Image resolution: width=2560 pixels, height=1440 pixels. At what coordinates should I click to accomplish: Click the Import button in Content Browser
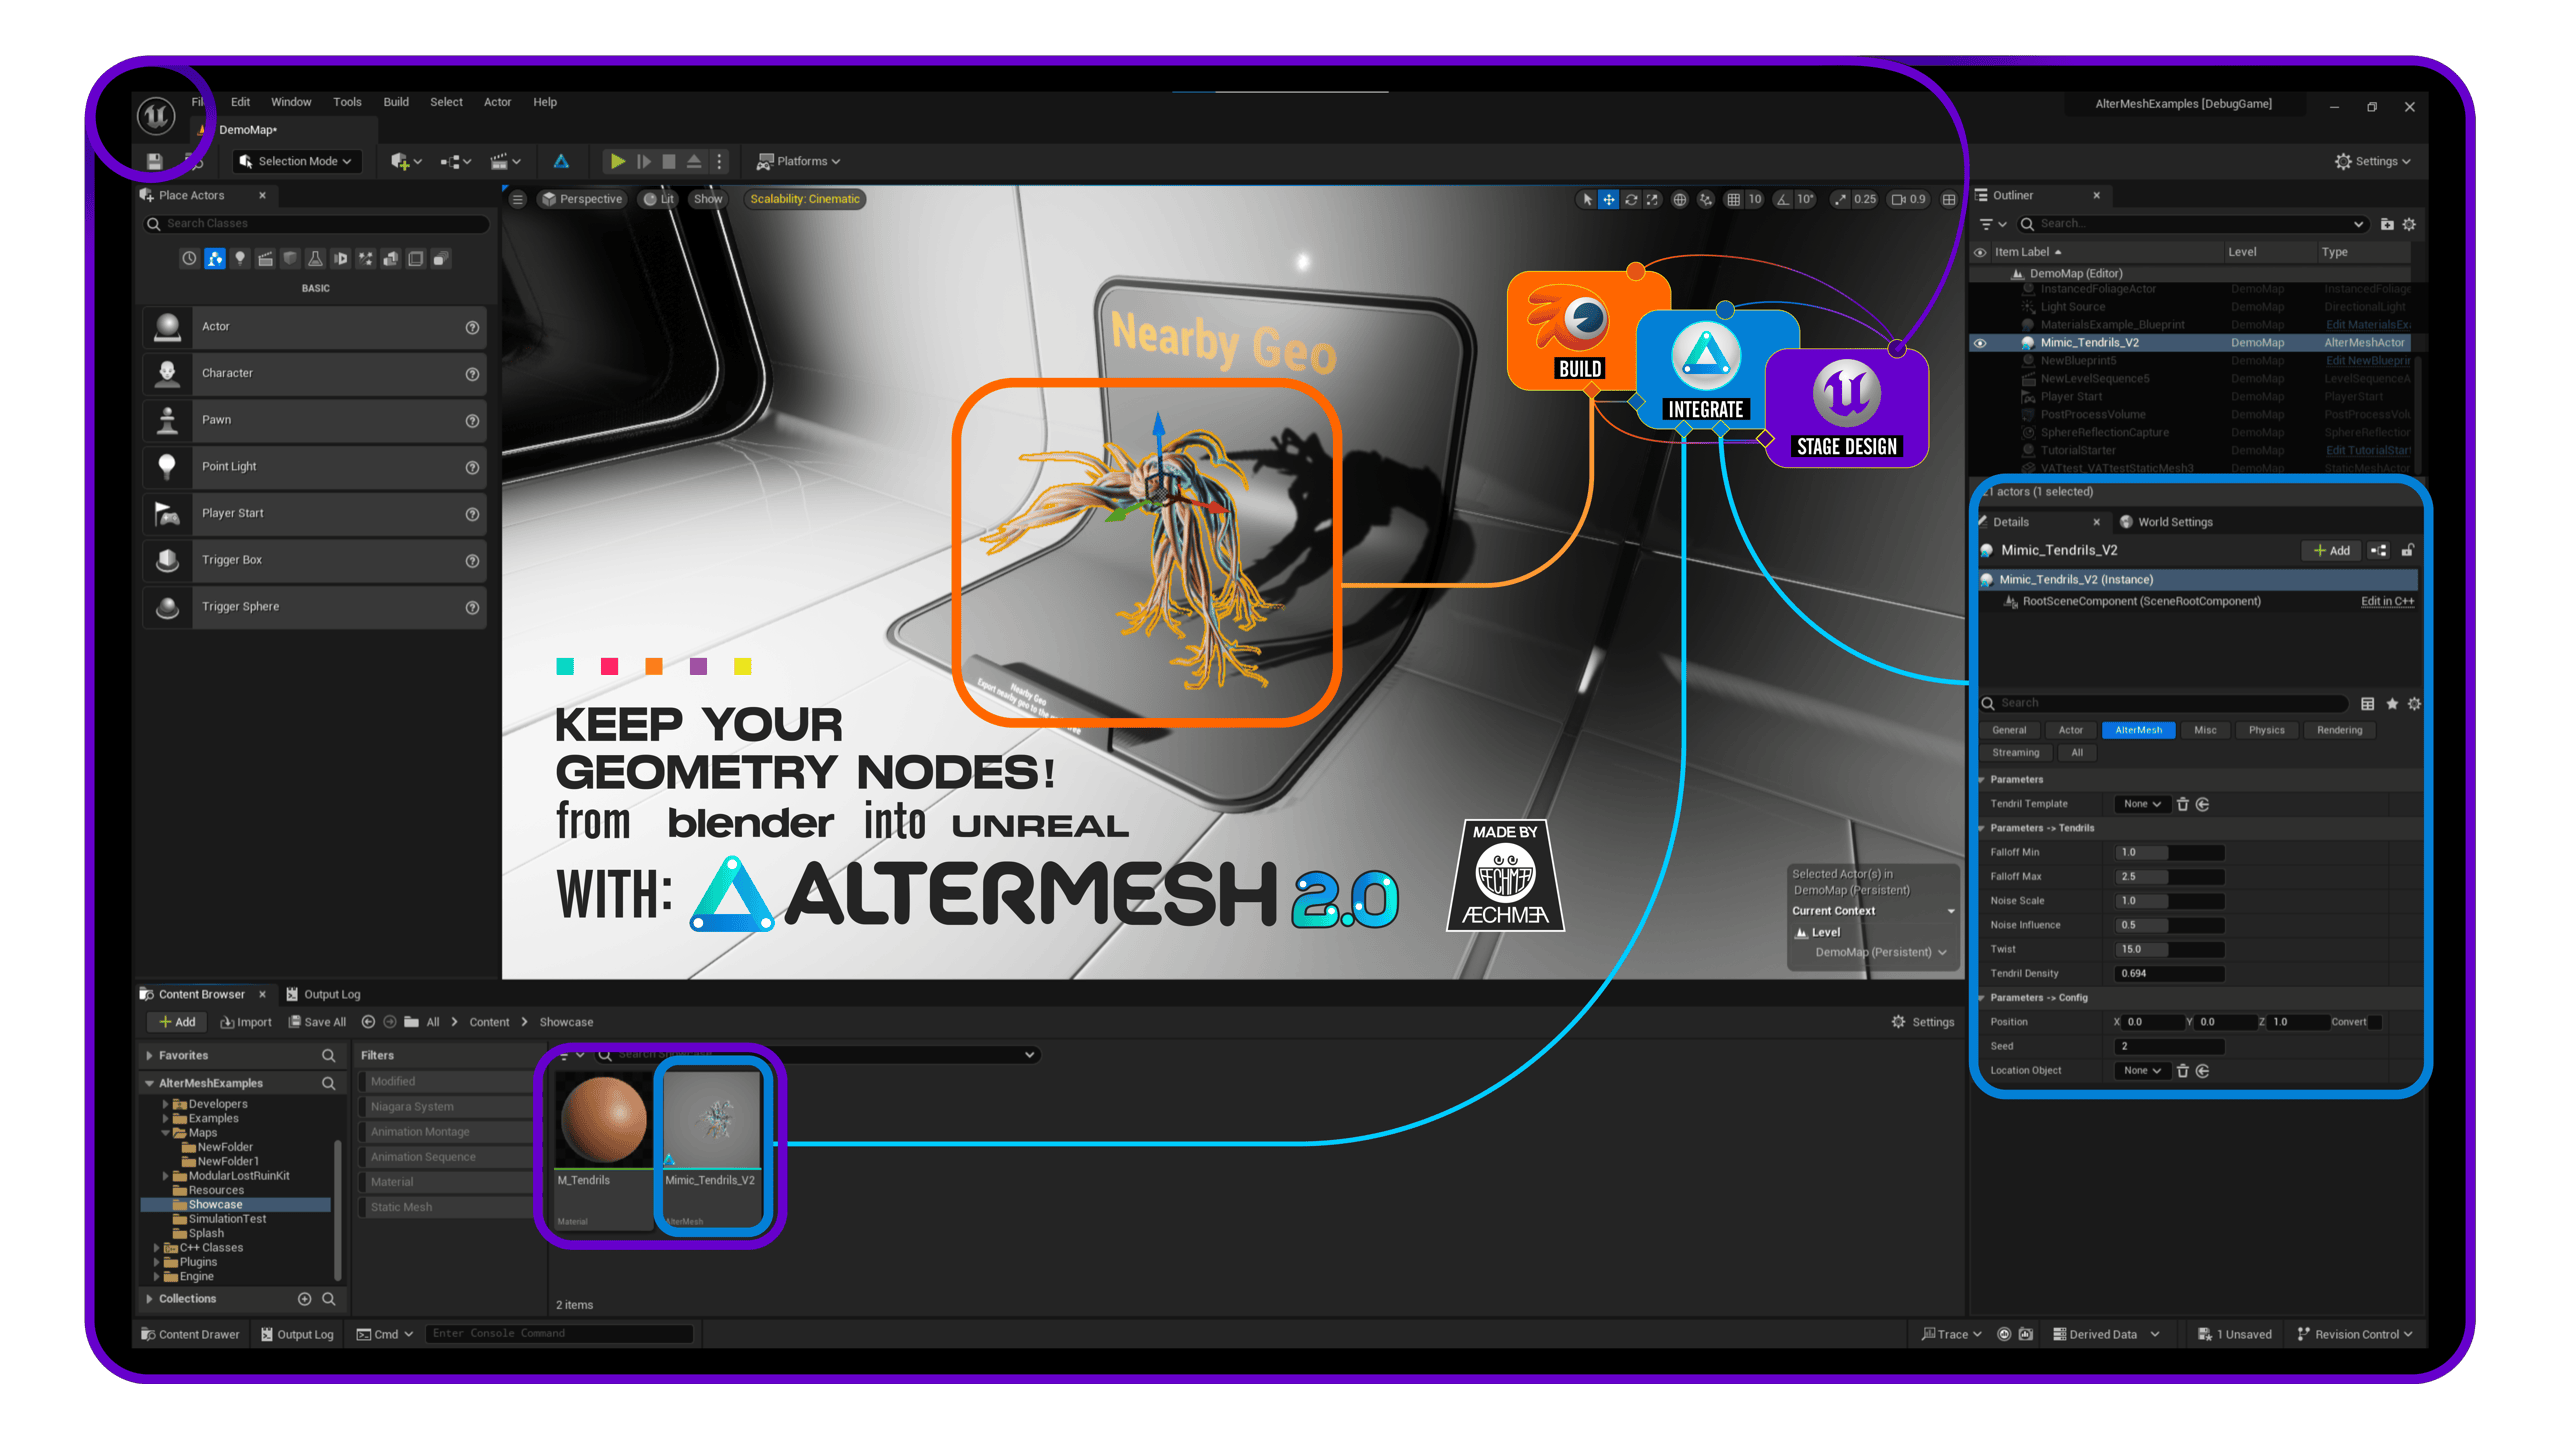[x=246, y=1022]
